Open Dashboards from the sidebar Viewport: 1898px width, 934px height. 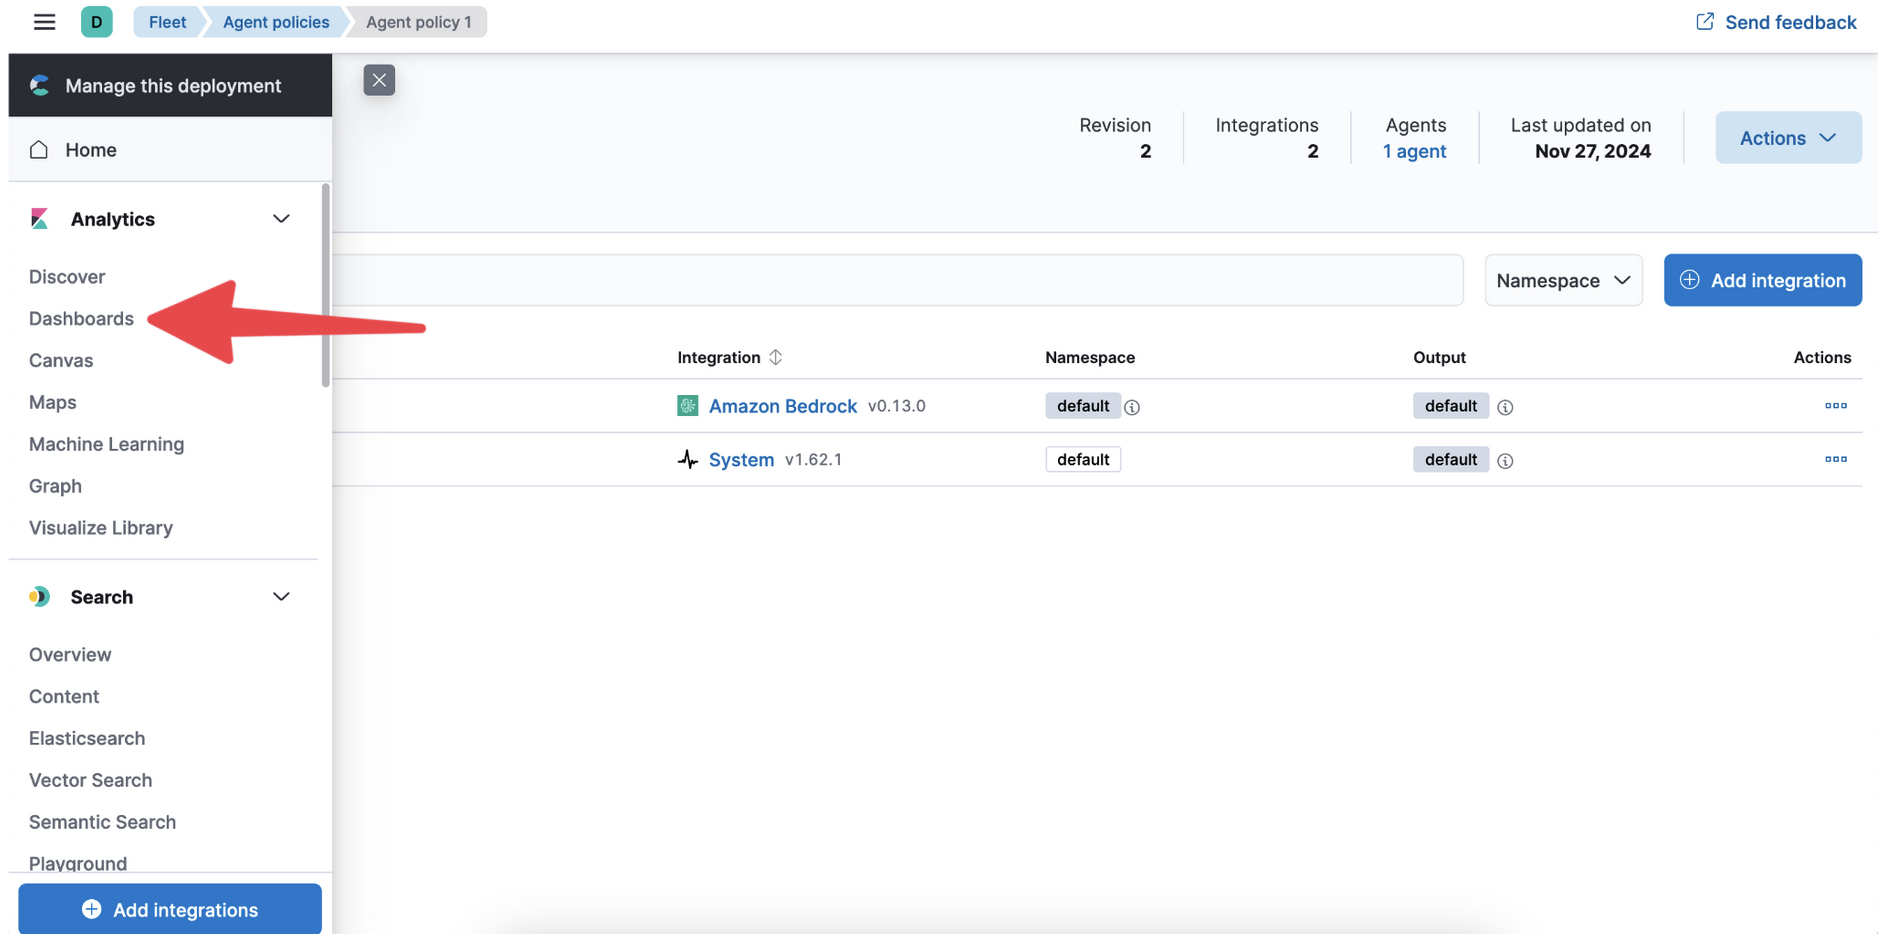click(81, 319)
